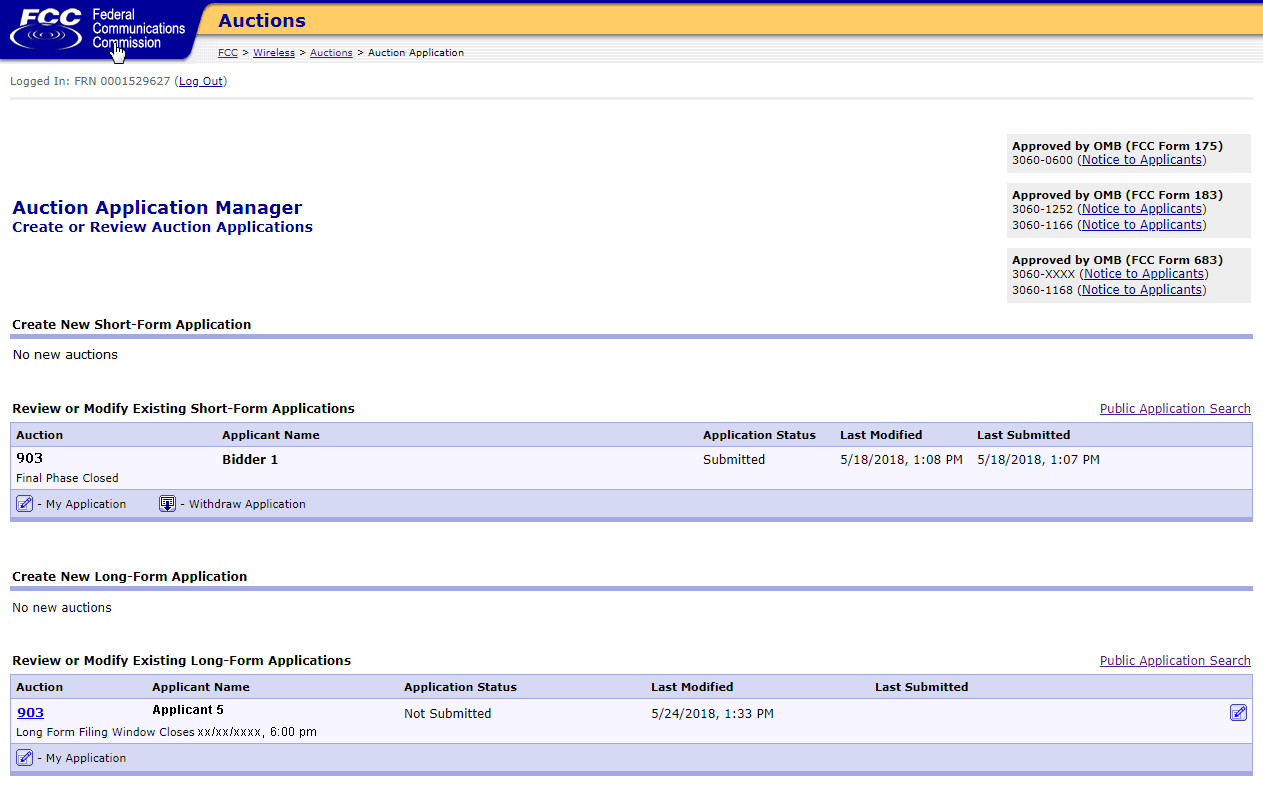Open Notice to Applicants for 3060-0600

pos(1141,160)
